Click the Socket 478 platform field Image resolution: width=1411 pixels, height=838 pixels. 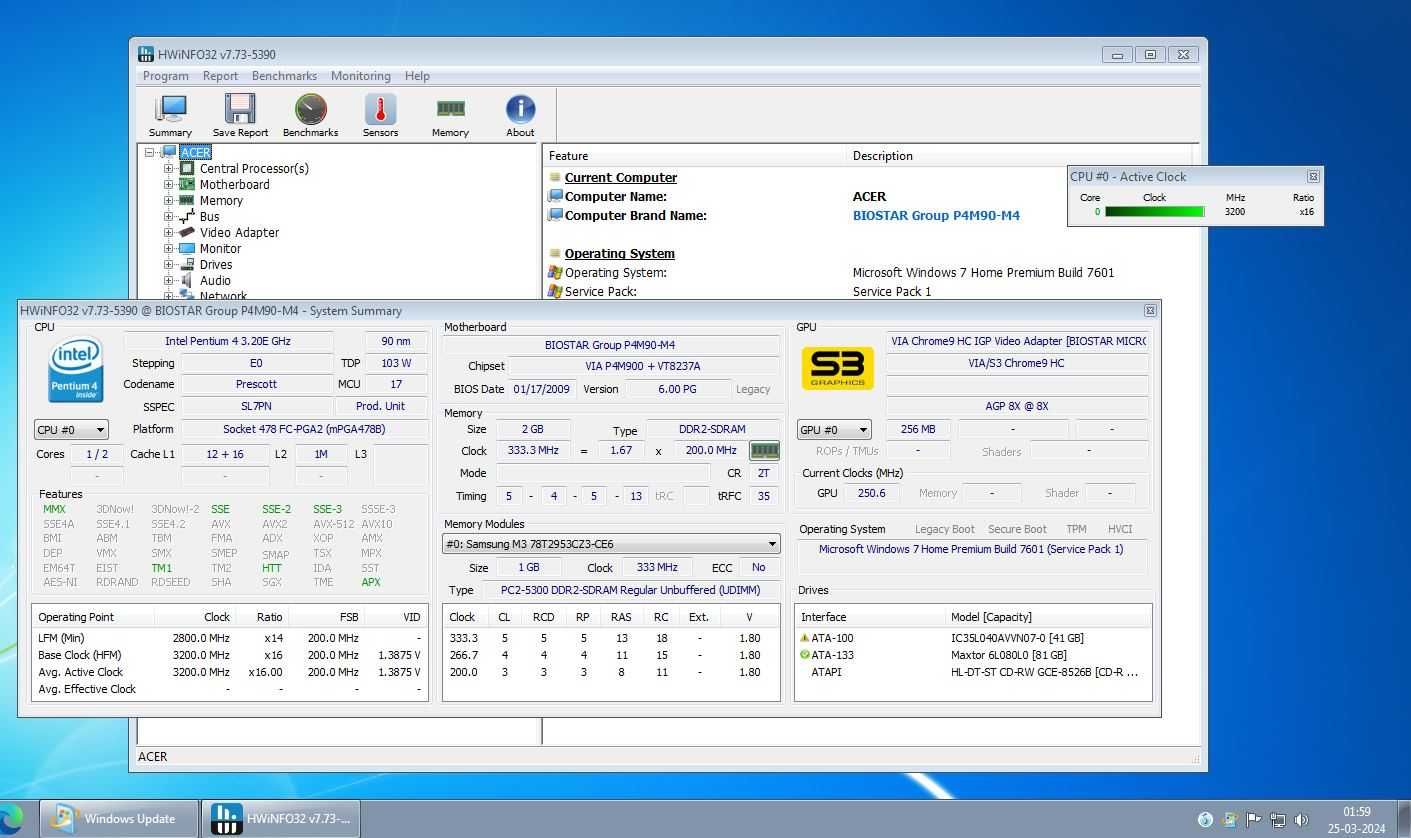point(304,429)
